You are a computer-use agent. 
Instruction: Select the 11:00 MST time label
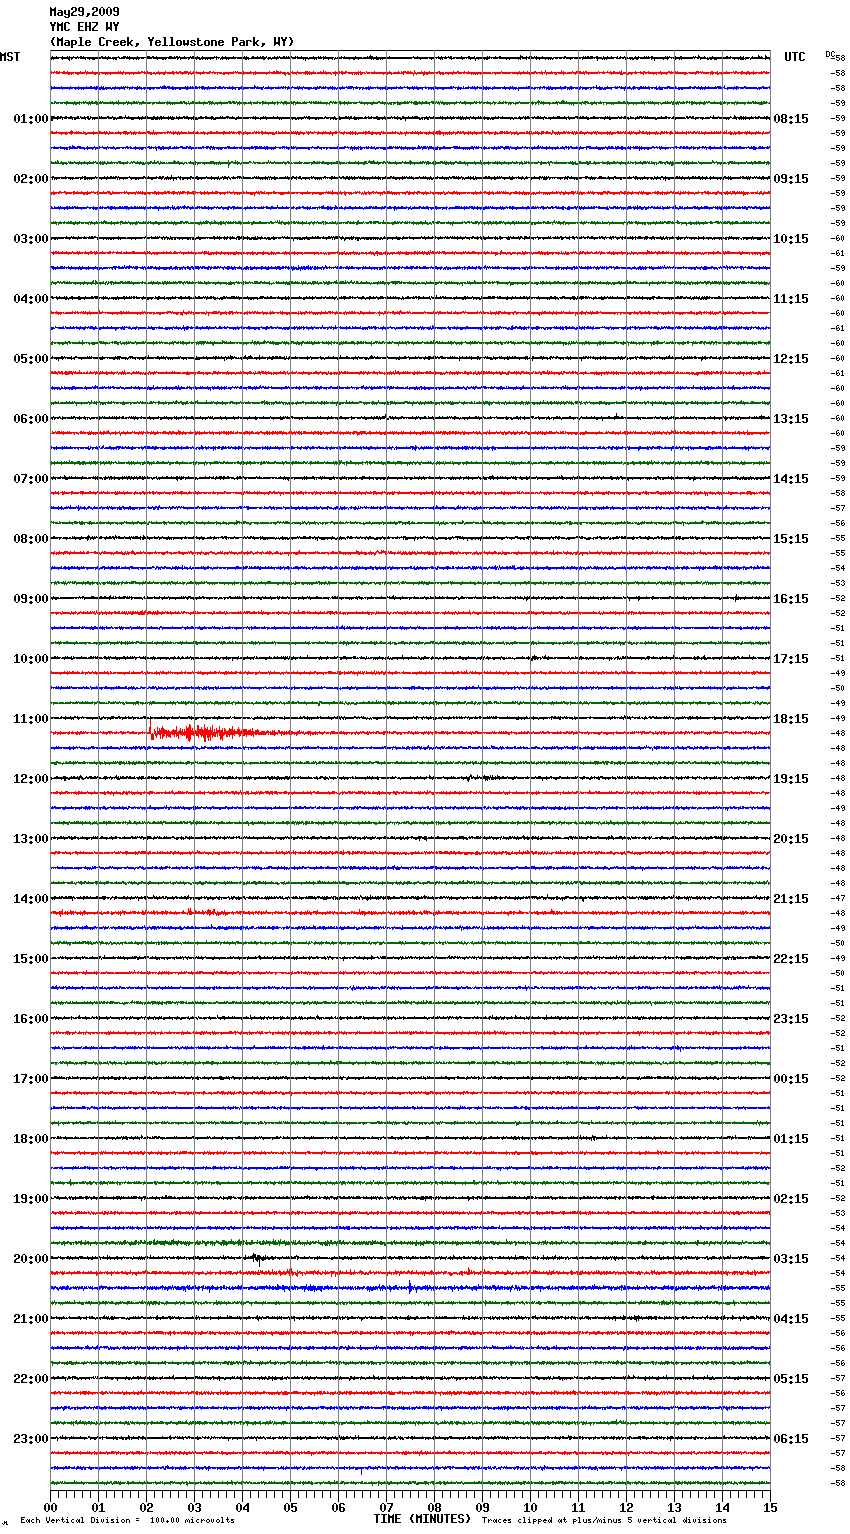coord(31,719)
